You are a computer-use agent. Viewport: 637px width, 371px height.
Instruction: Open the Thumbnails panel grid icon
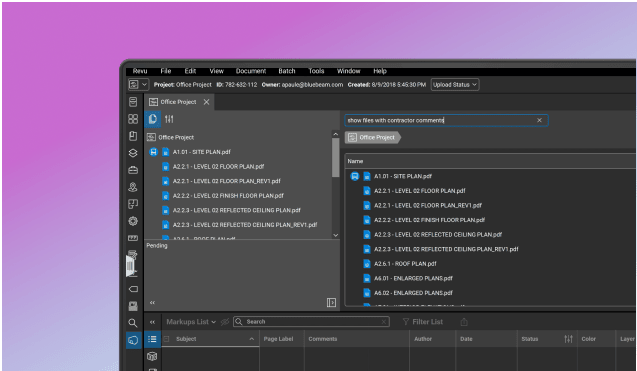click(x=133, y=119)
